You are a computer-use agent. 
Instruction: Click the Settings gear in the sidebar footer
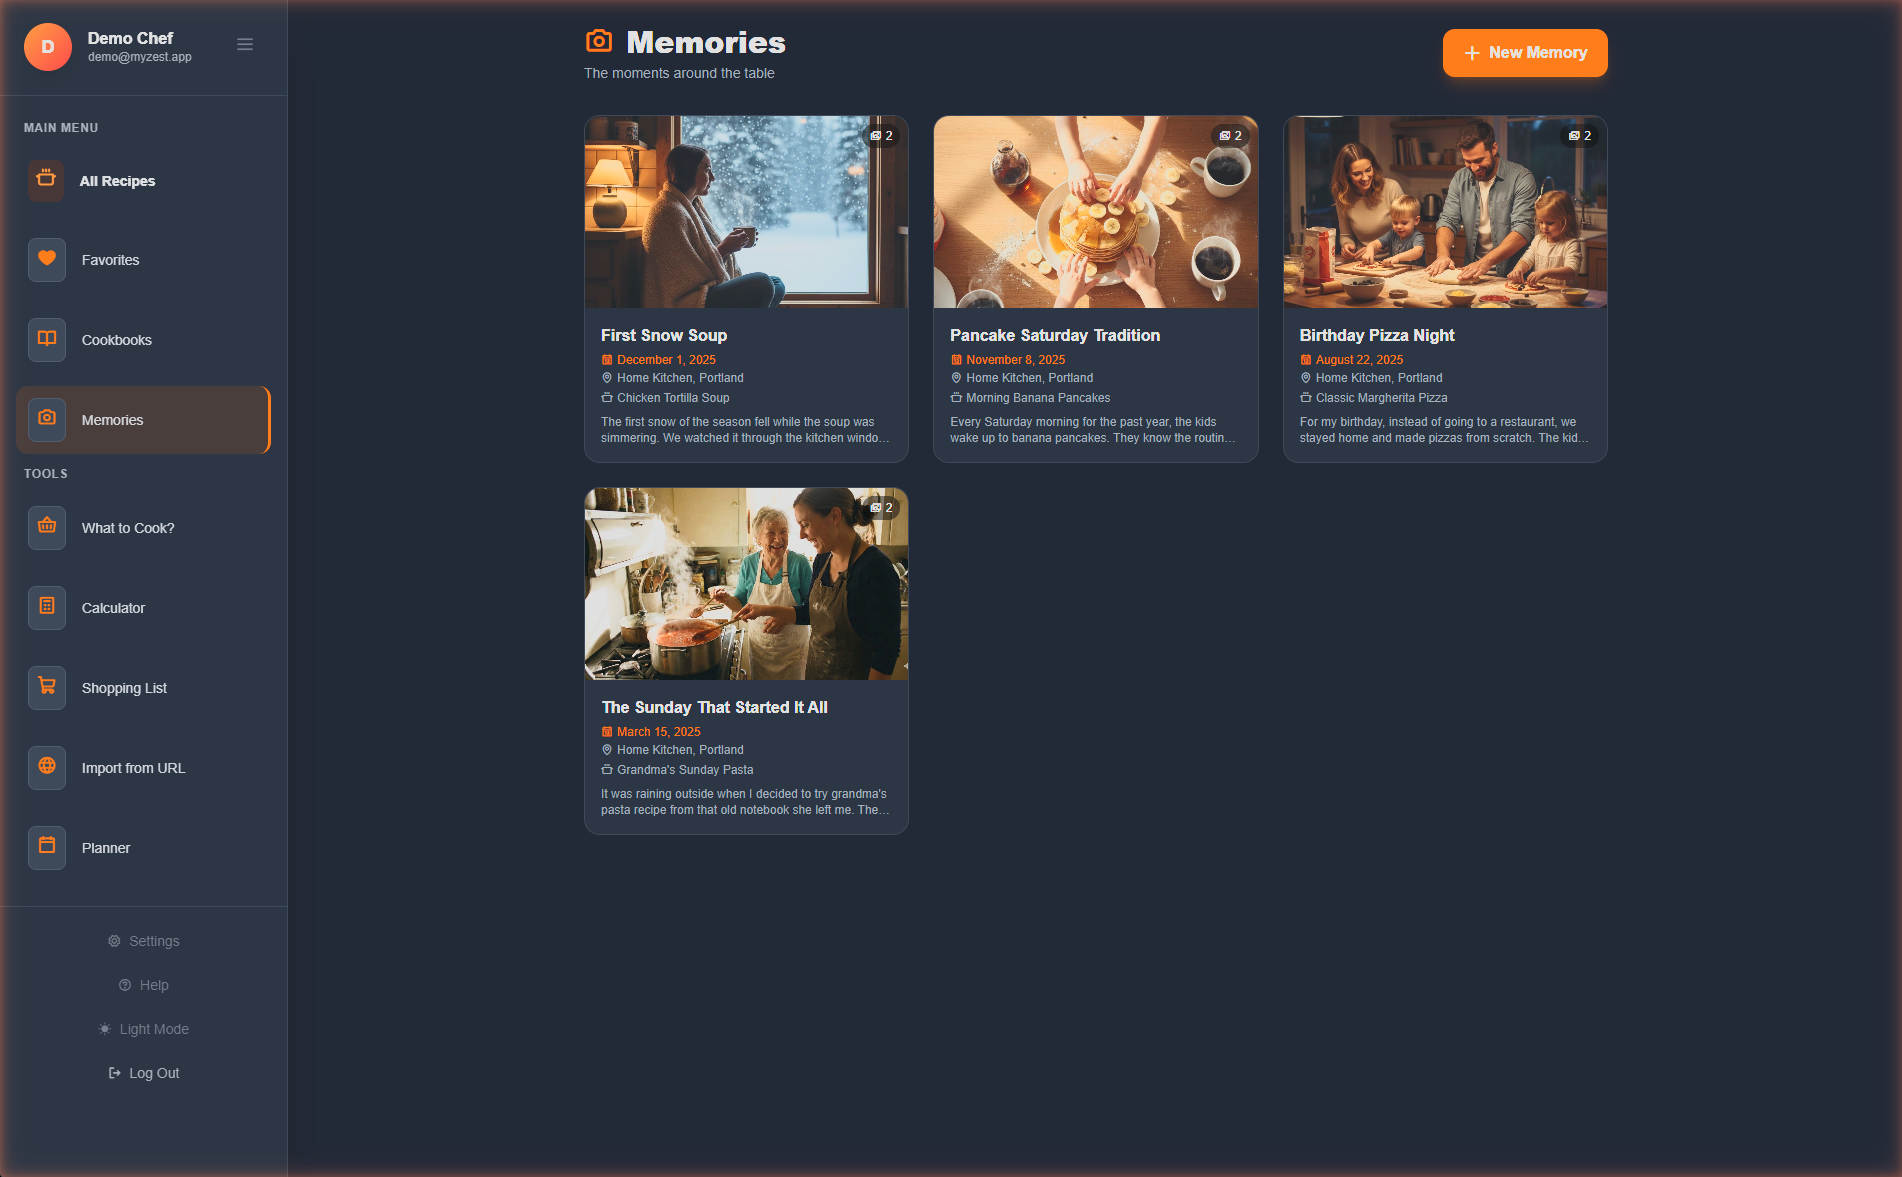[x=144, y=940]
